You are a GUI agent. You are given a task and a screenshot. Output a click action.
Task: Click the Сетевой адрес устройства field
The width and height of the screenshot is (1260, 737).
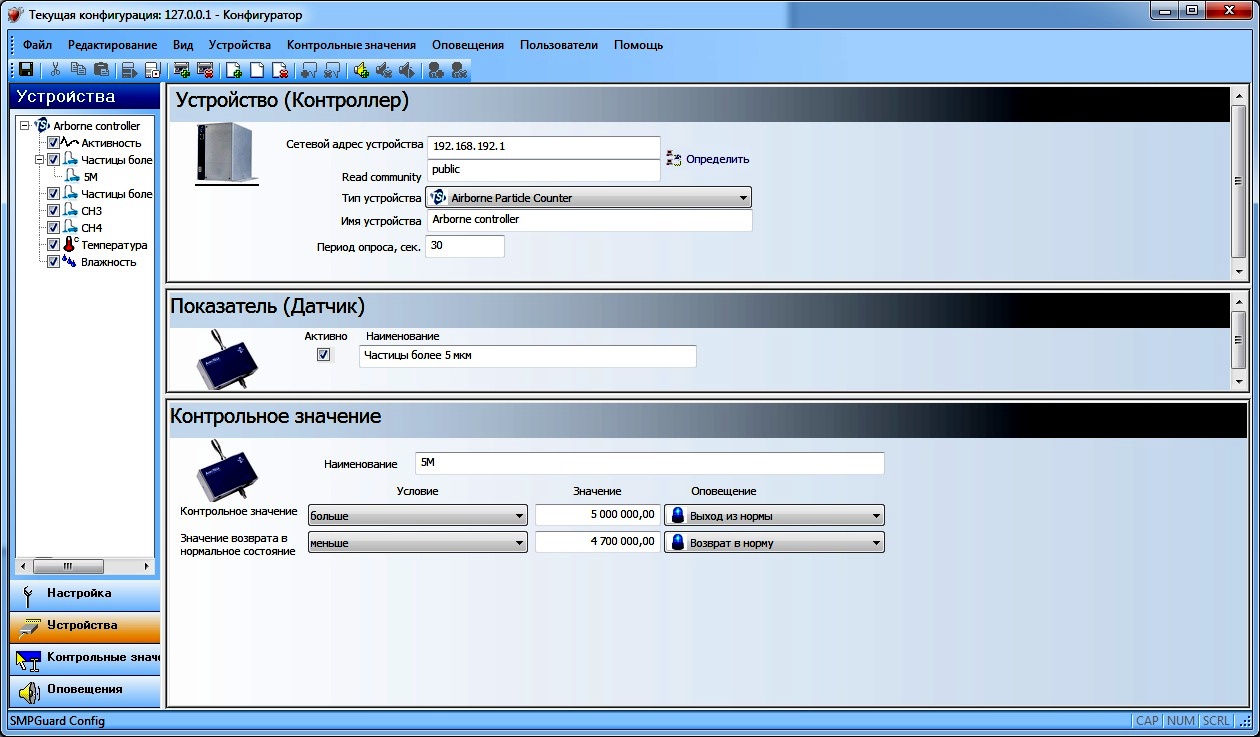click(543, 147)
